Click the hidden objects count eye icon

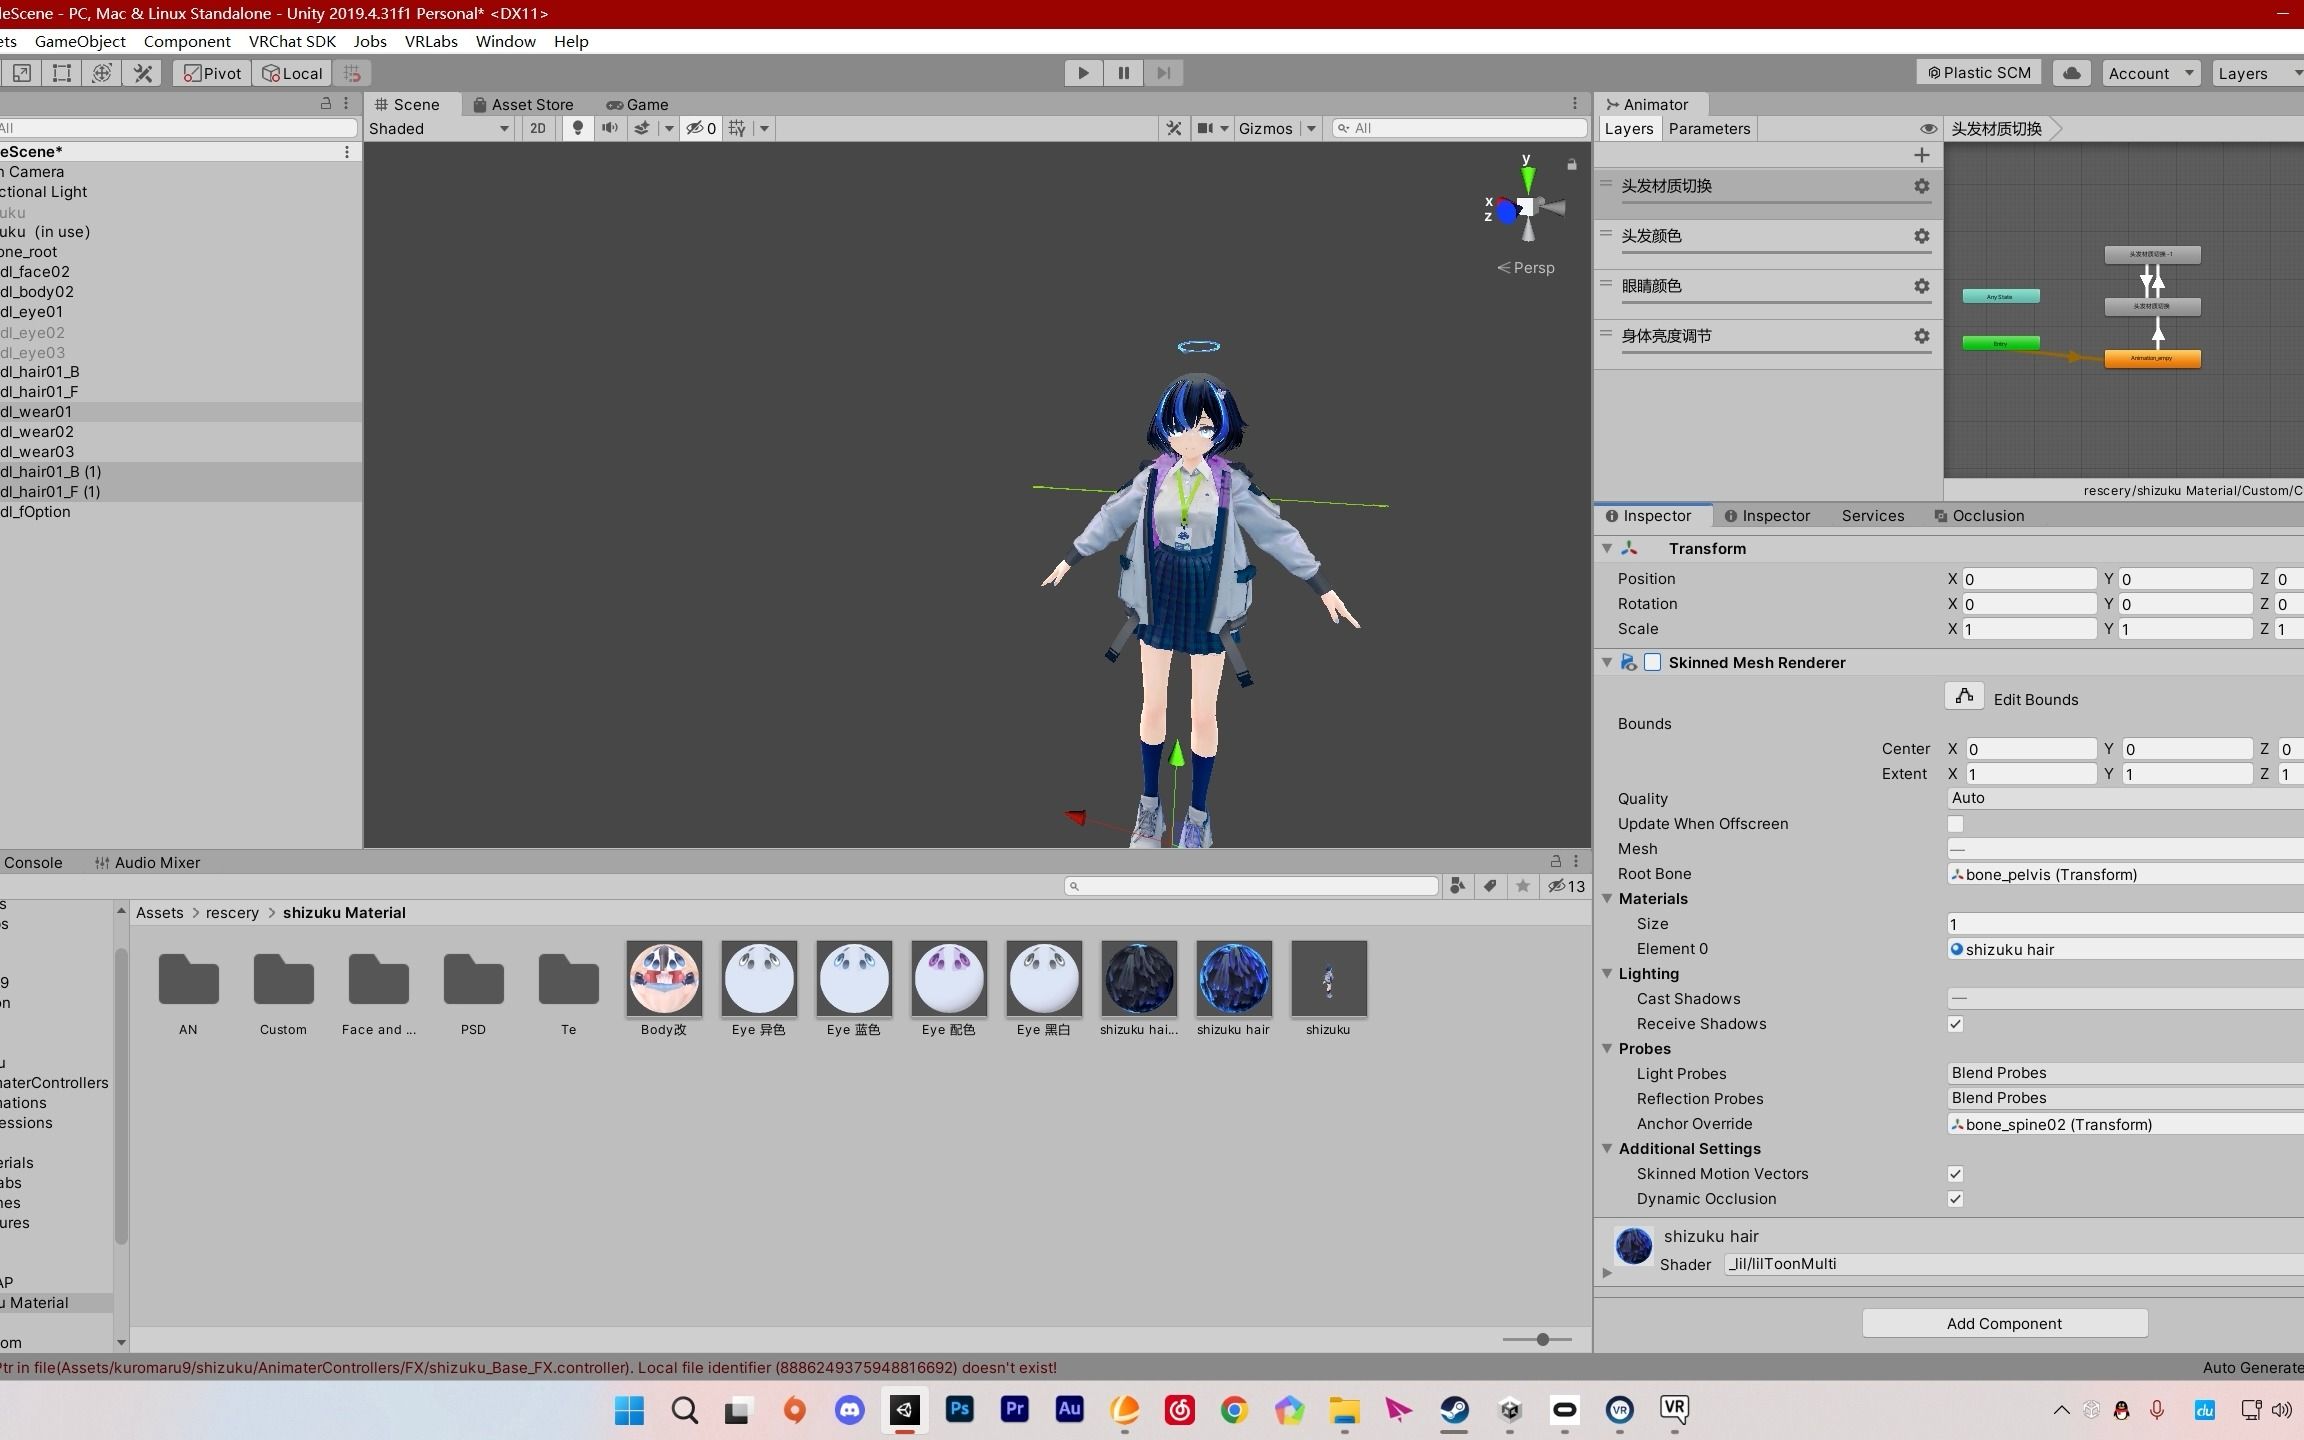[699, 128]
